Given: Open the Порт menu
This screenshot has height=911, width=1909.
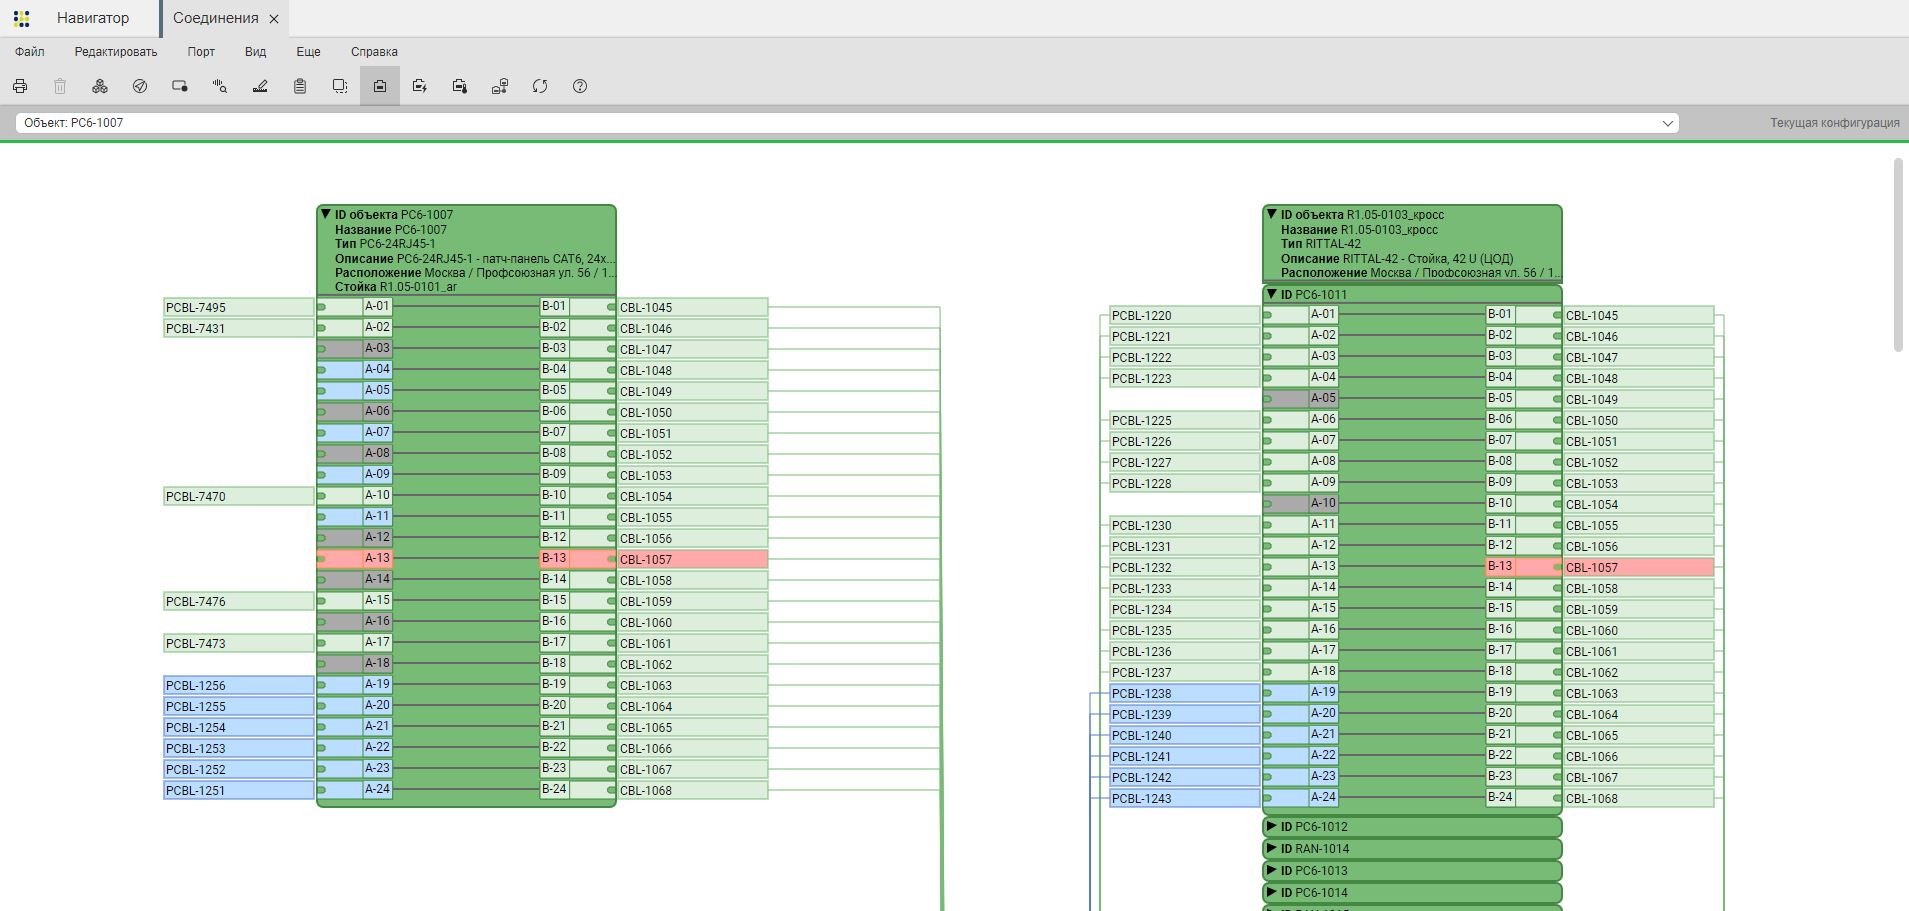Looking at the screenshot, I should (201, 52).
